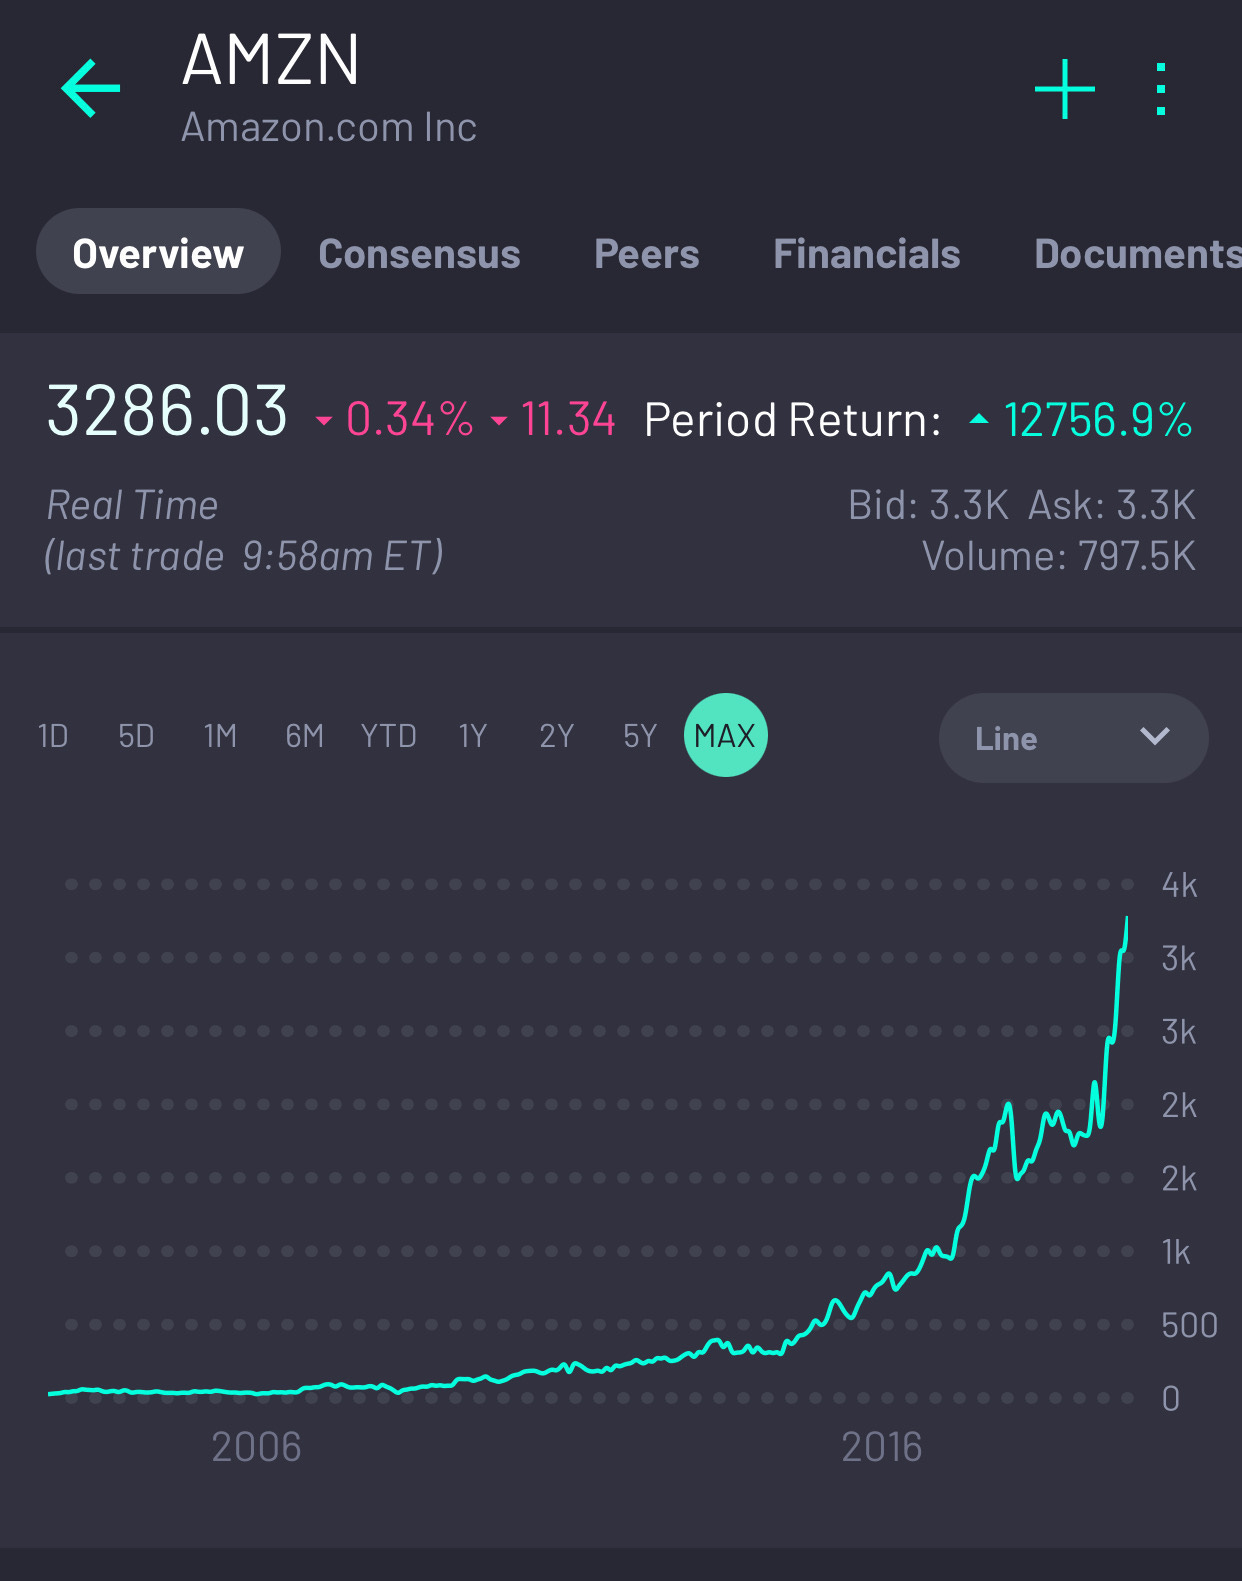Select the MAX chart range

726,735
